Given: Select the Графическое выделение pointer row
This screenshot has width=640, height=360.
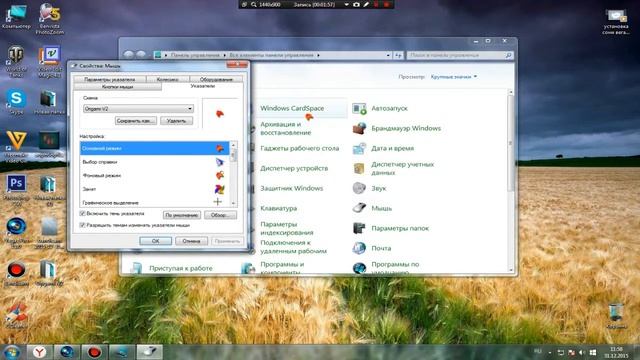Looking at the screenshot, I should [x=154, y=202].
